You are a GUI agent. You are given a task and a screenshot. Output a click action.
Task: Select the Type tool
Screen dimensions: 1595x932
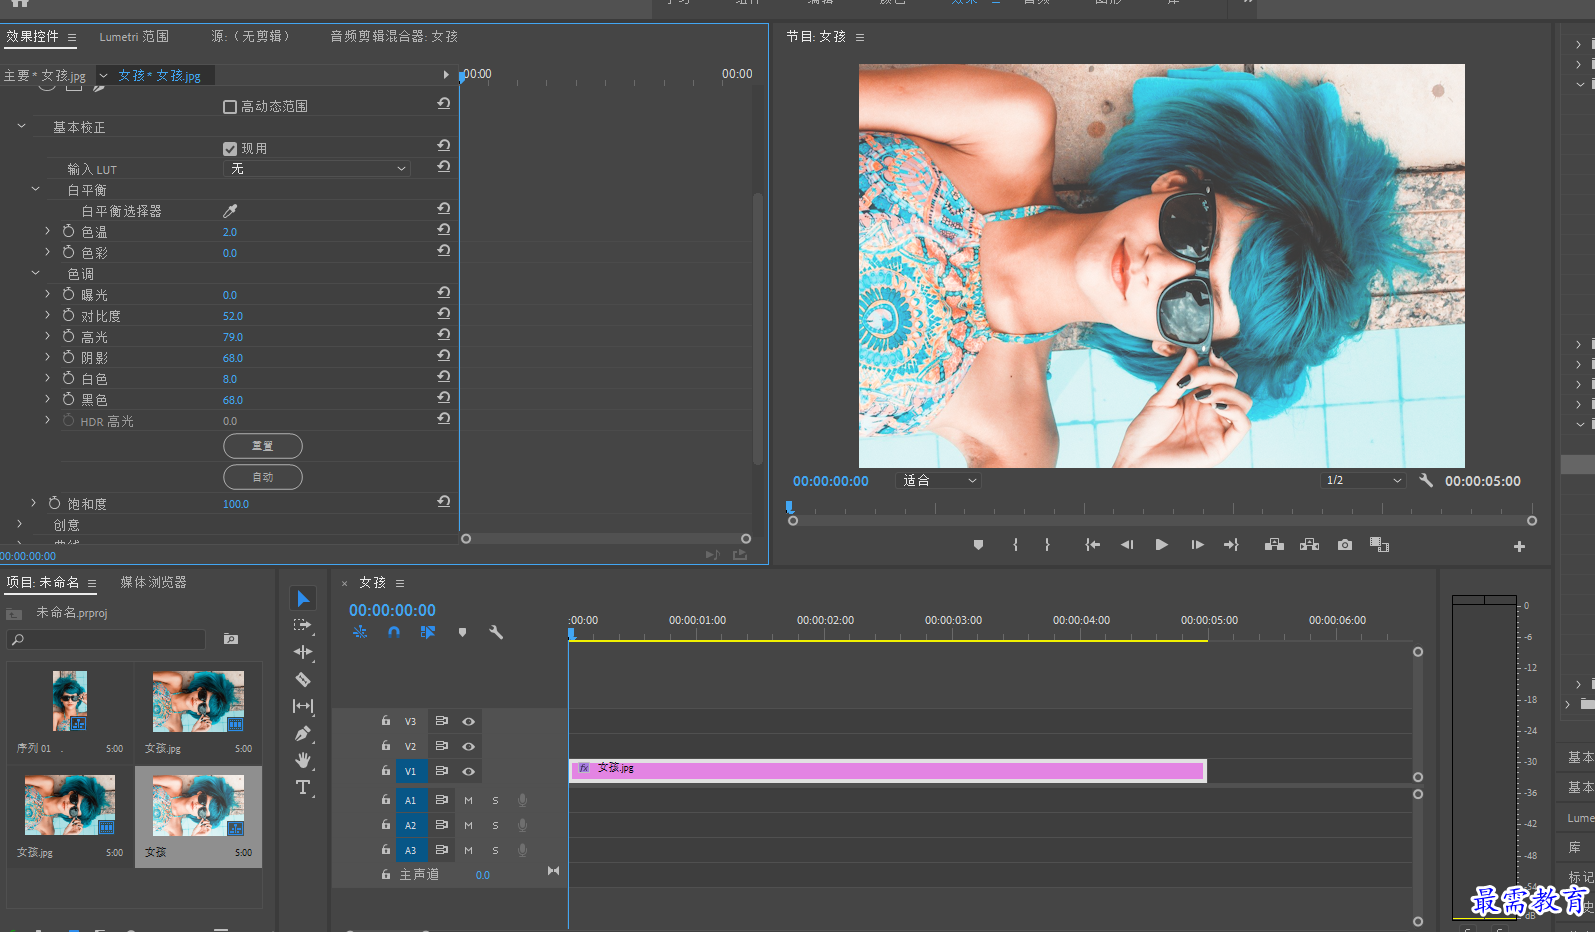(x=303, y=787)
